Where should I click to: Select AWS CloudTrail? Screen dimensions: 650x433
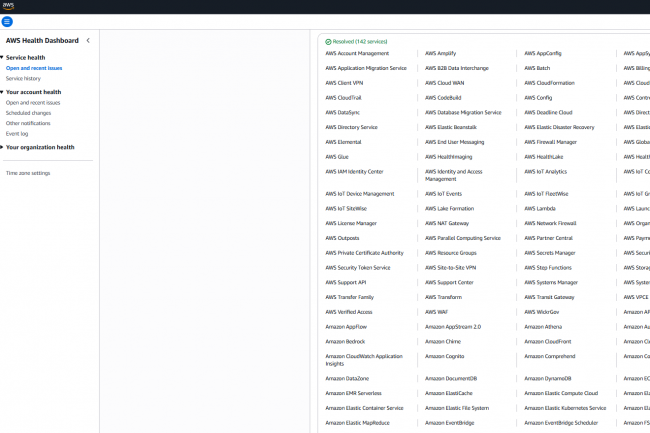[343, 98]
